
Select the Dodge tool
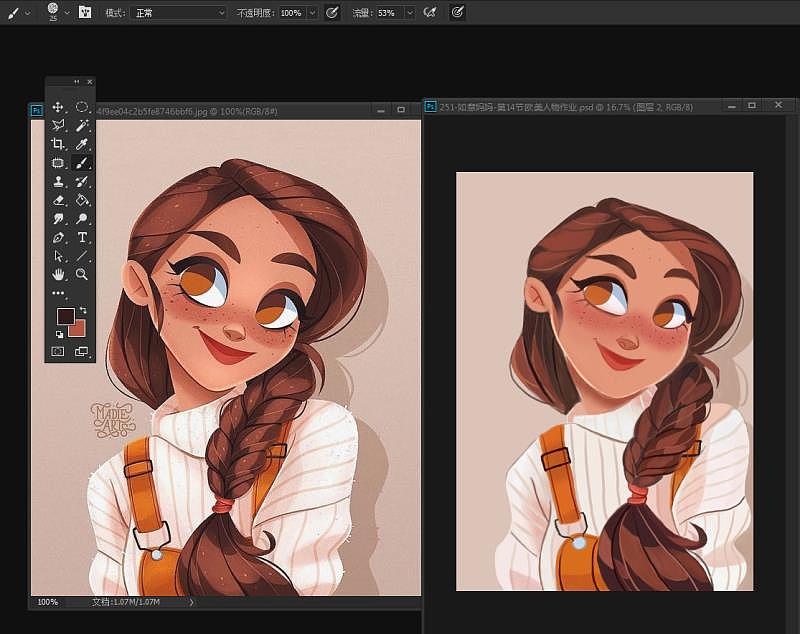pos(82,219)
